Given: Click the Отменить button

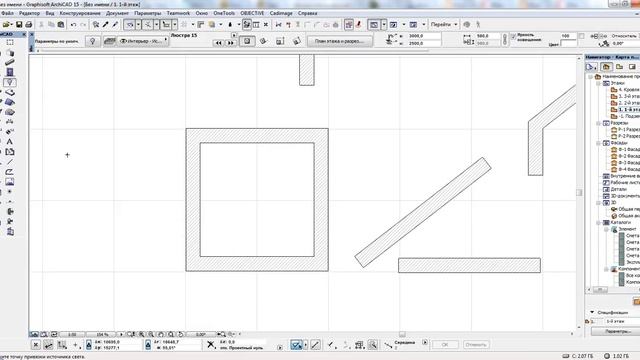Looking at the screenshot, I should (x=476, y=345).
